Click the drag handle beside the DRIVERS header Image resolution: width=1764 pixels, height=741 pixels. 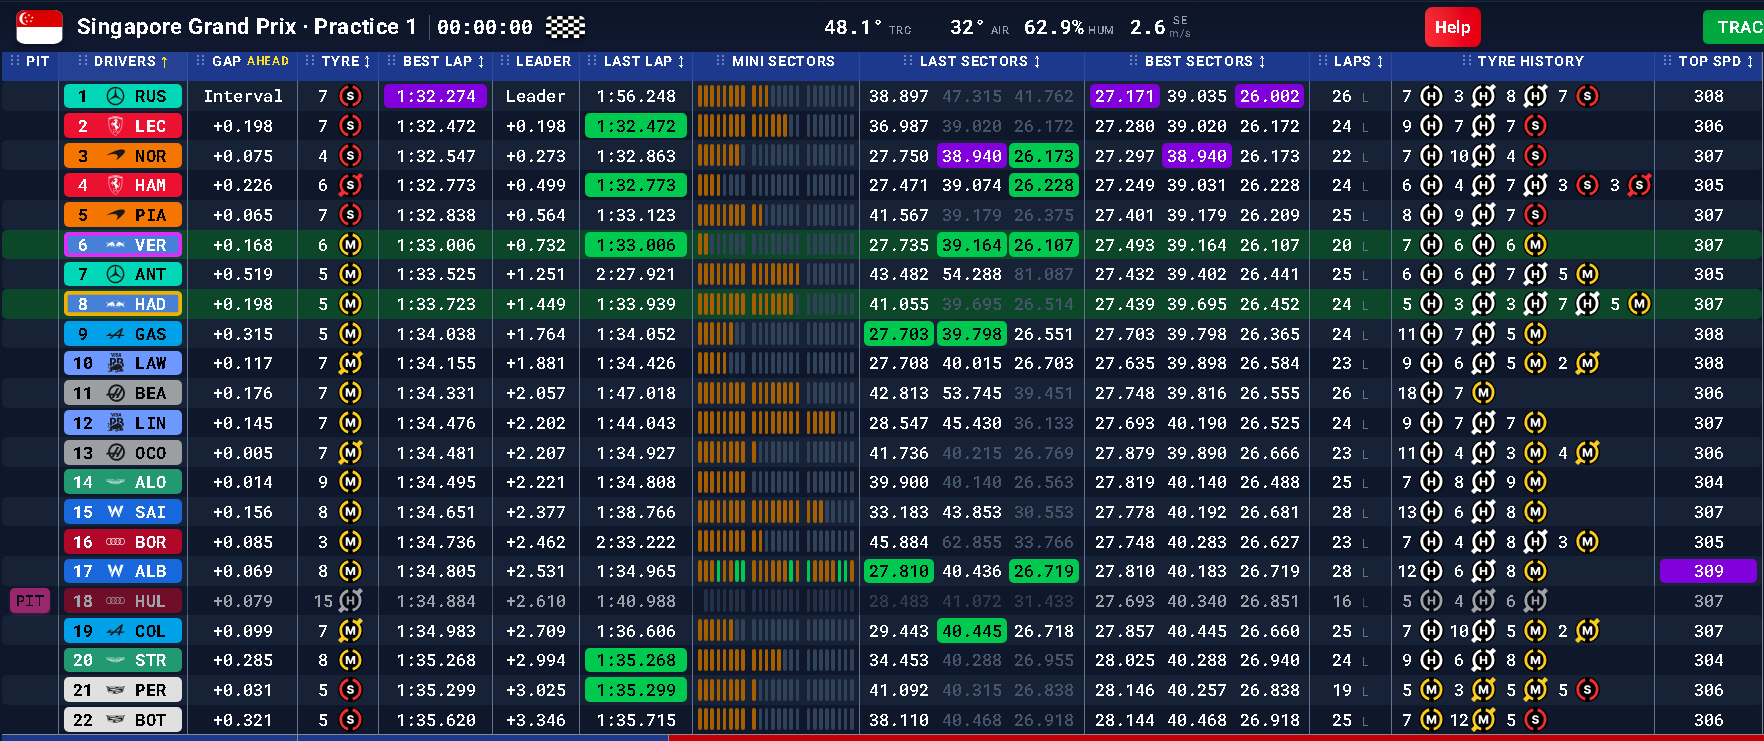point(82,61)
